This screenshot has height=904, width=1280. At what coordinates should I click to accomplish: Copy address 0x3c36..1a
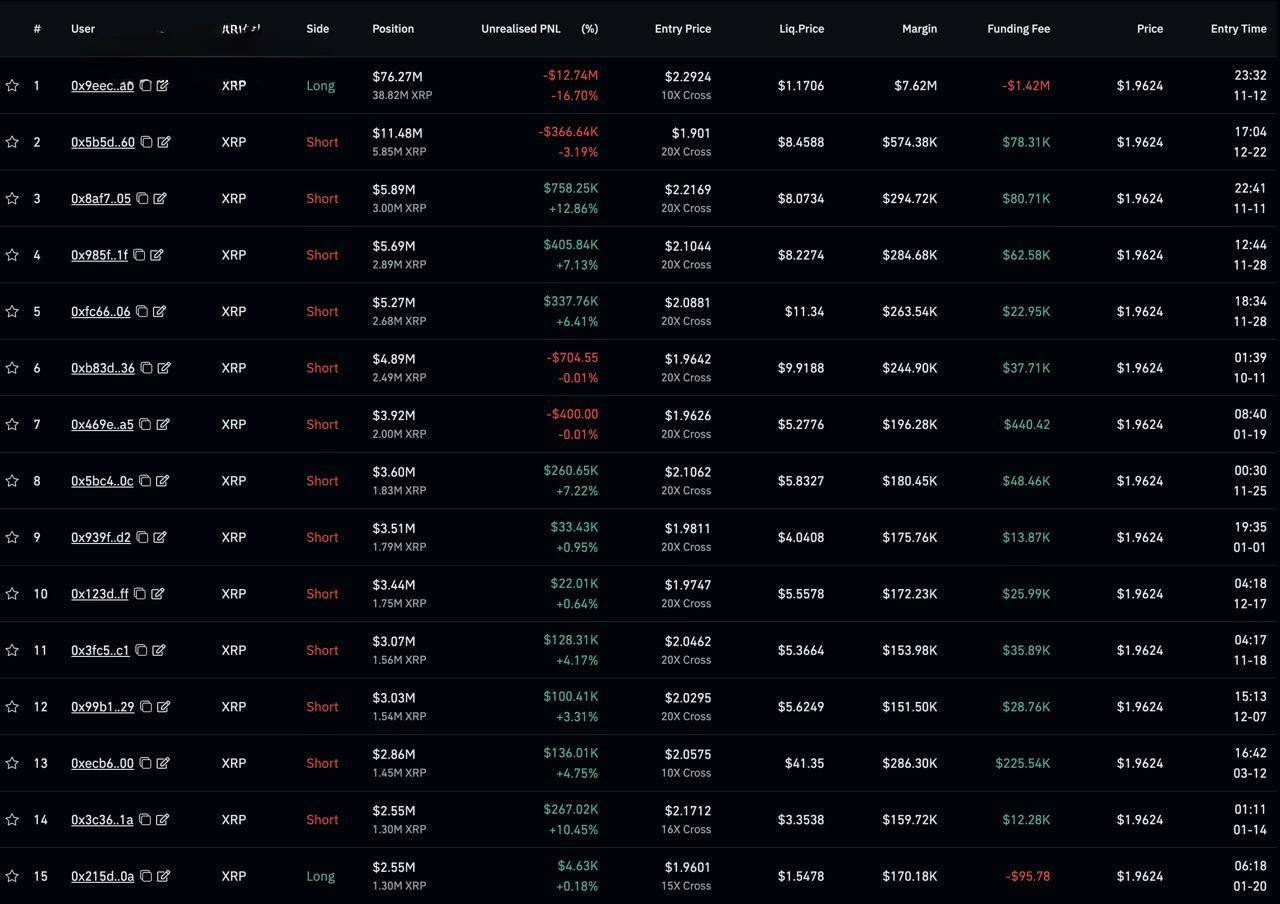[145, 820]
